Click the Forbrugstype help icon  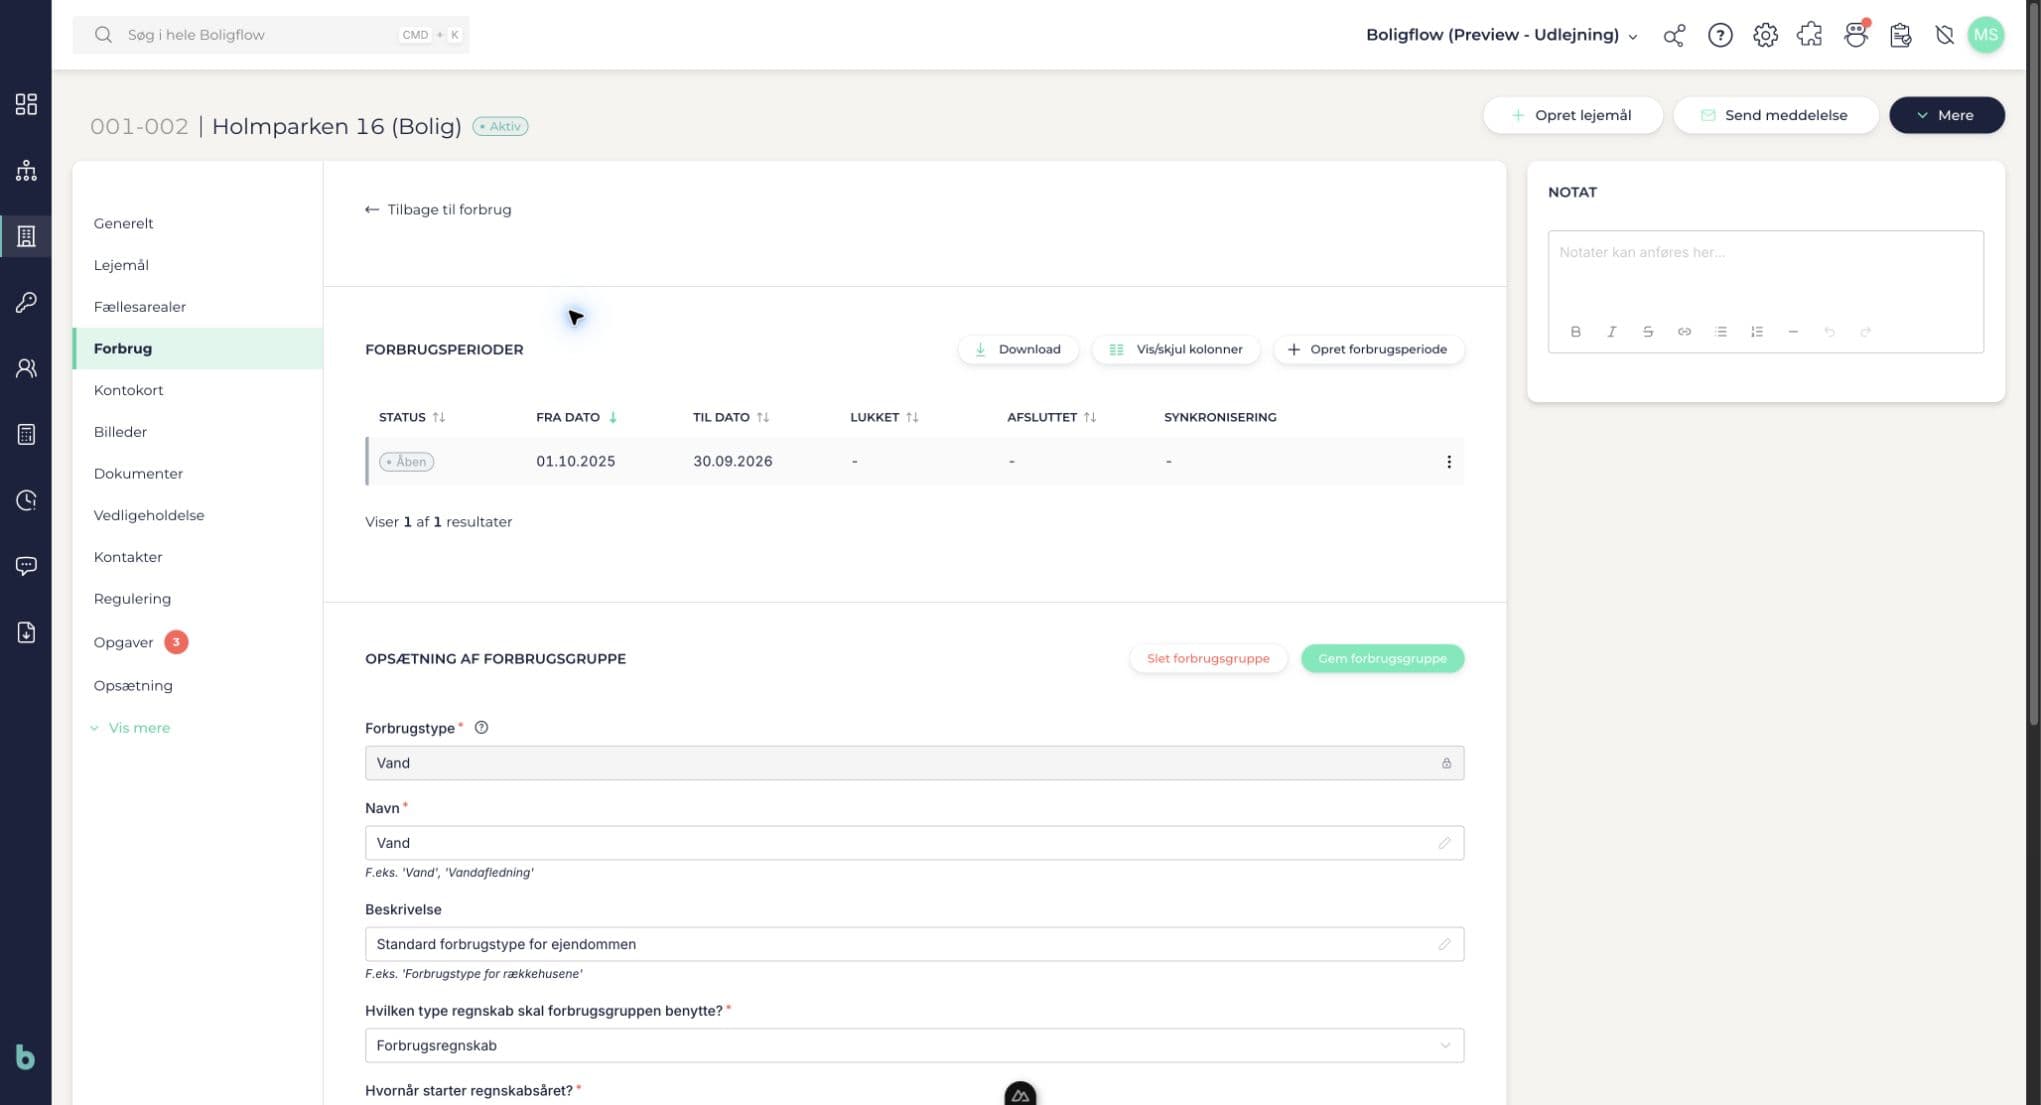click(x=481, y=728)
